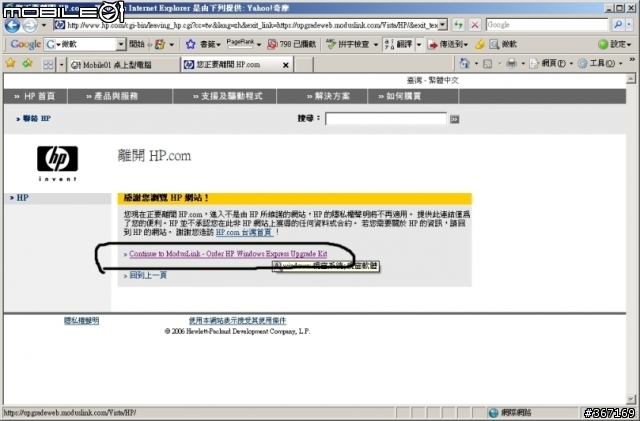
Task: Close the current HP.com tab
Action: [x=286, y=65]
